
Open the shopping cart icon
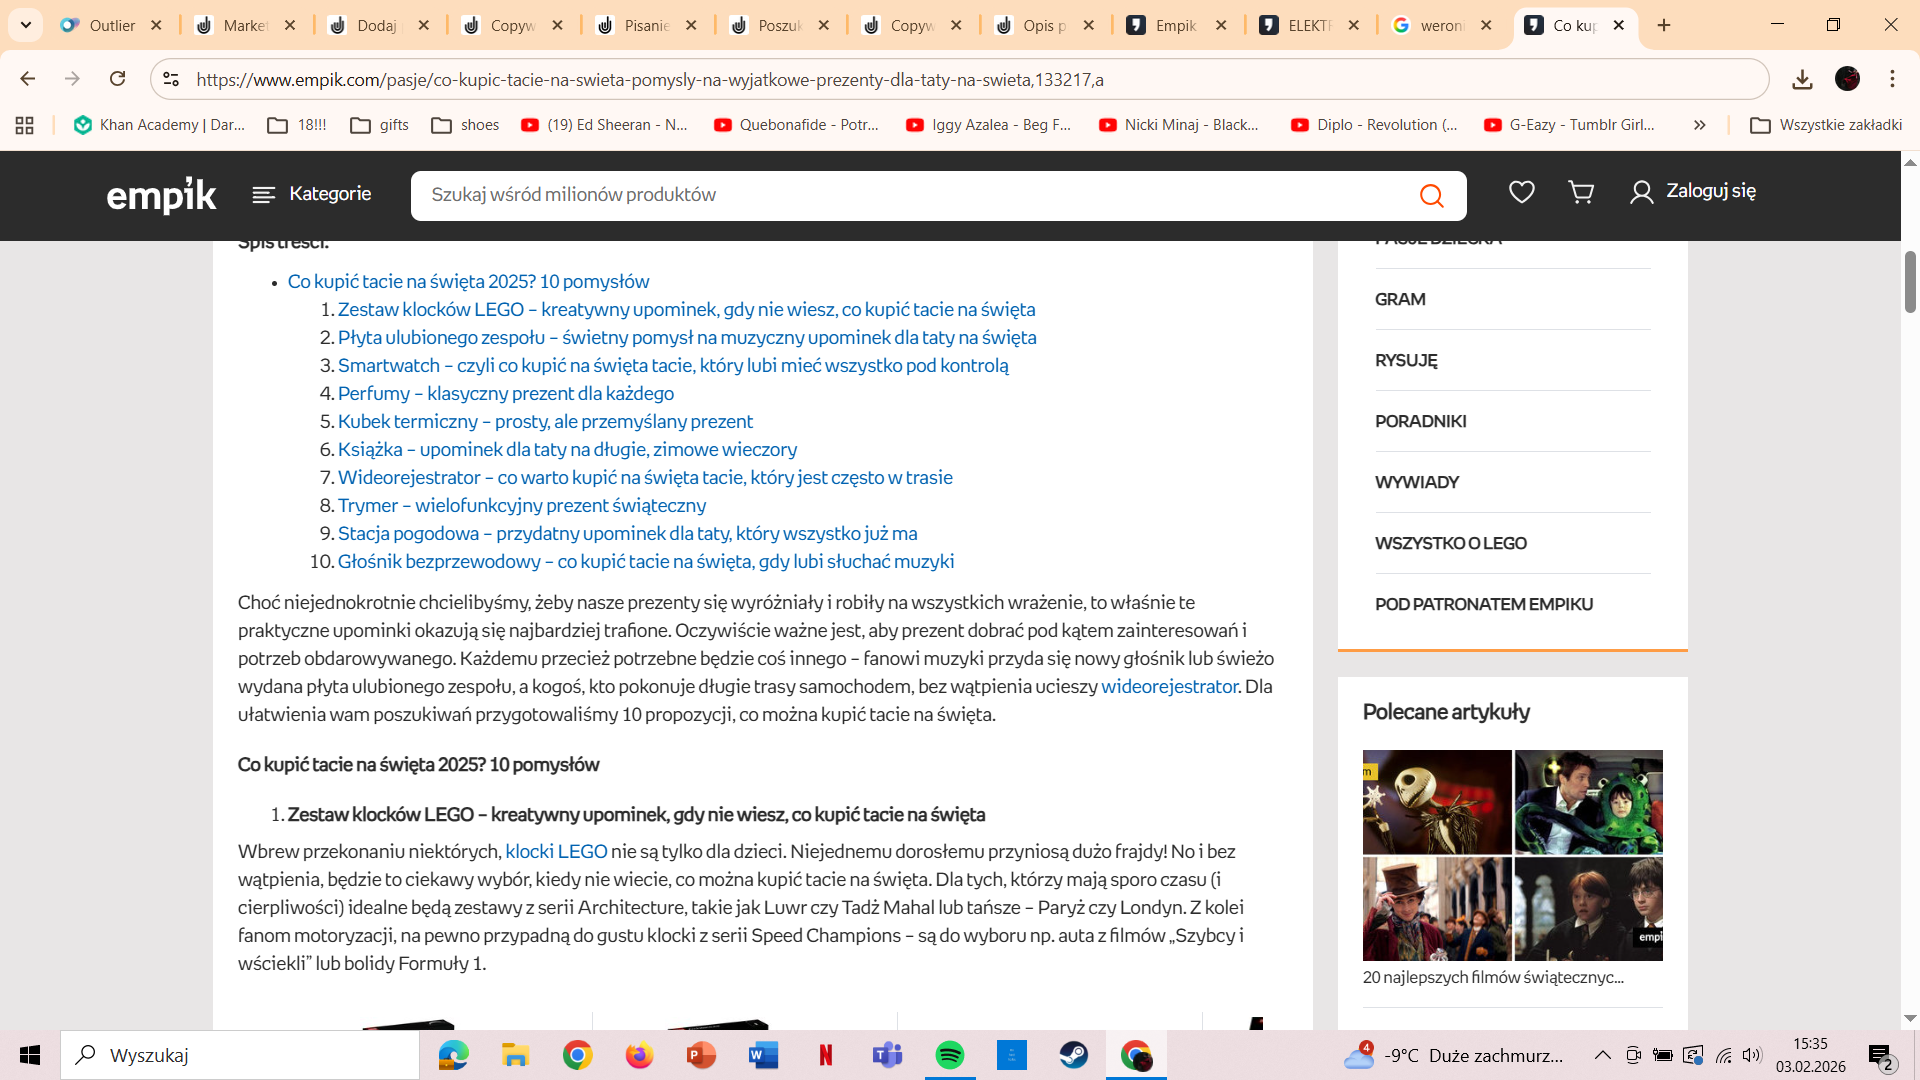click(1581, 192)
